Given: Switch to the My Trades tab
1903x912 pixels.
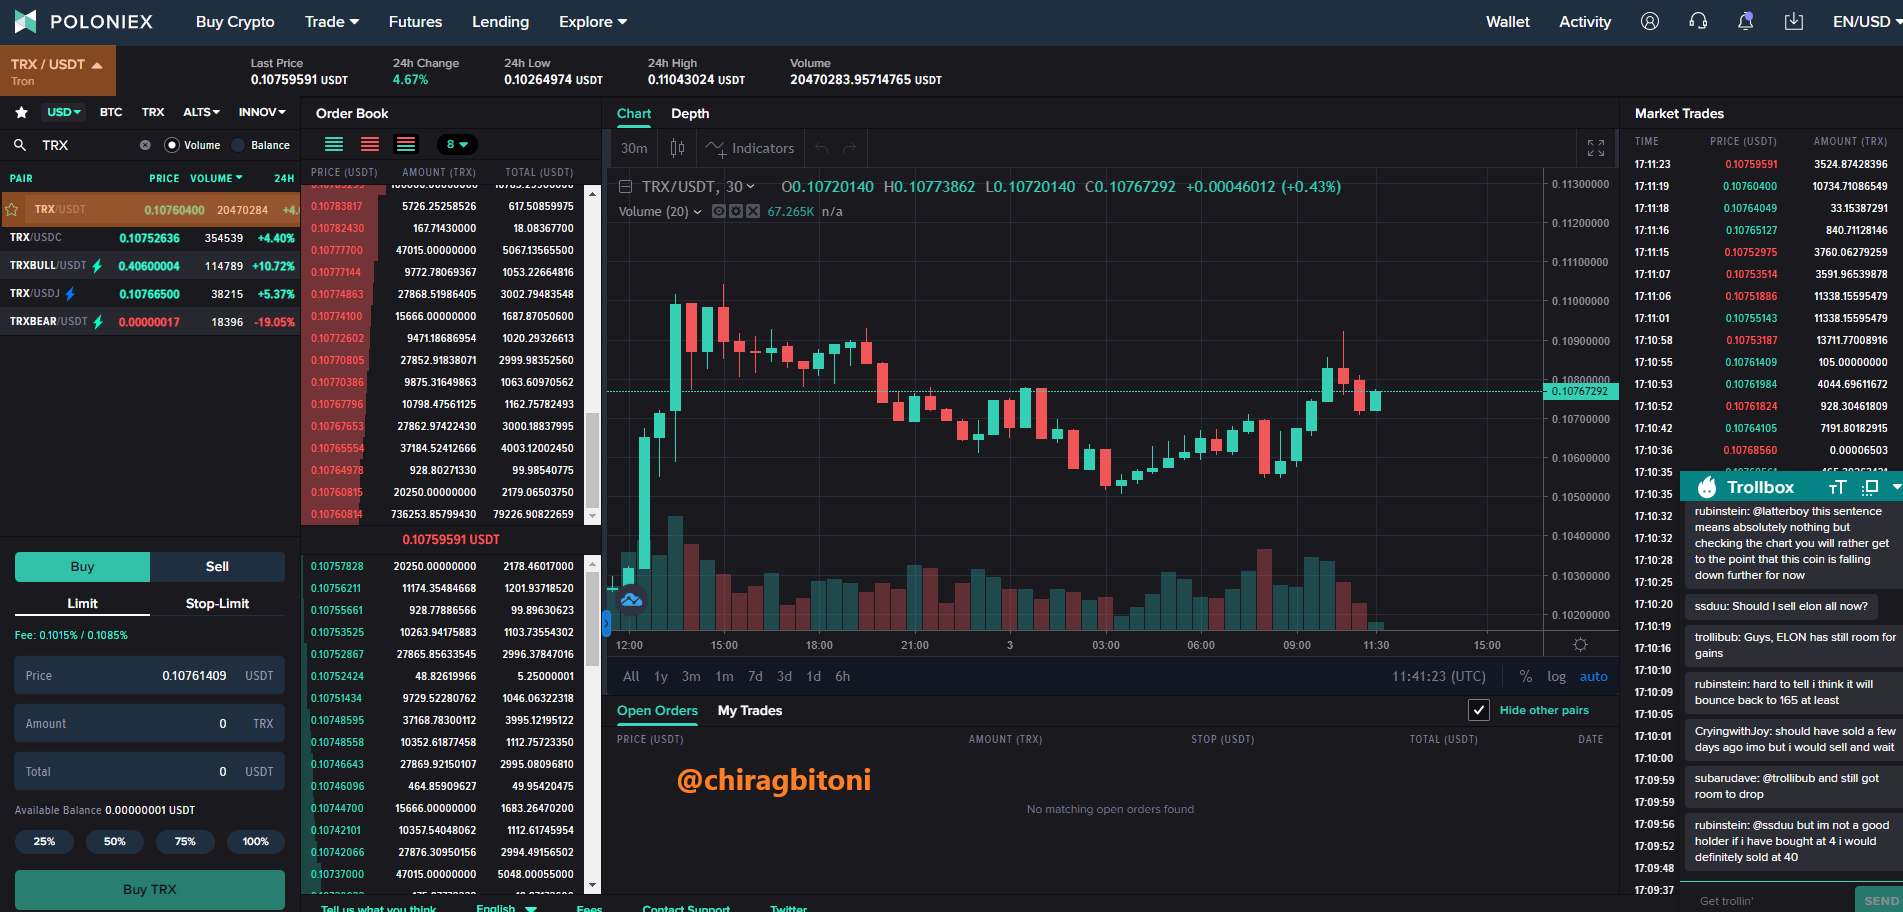Looking at the screenshot, I should pos(750,710).
